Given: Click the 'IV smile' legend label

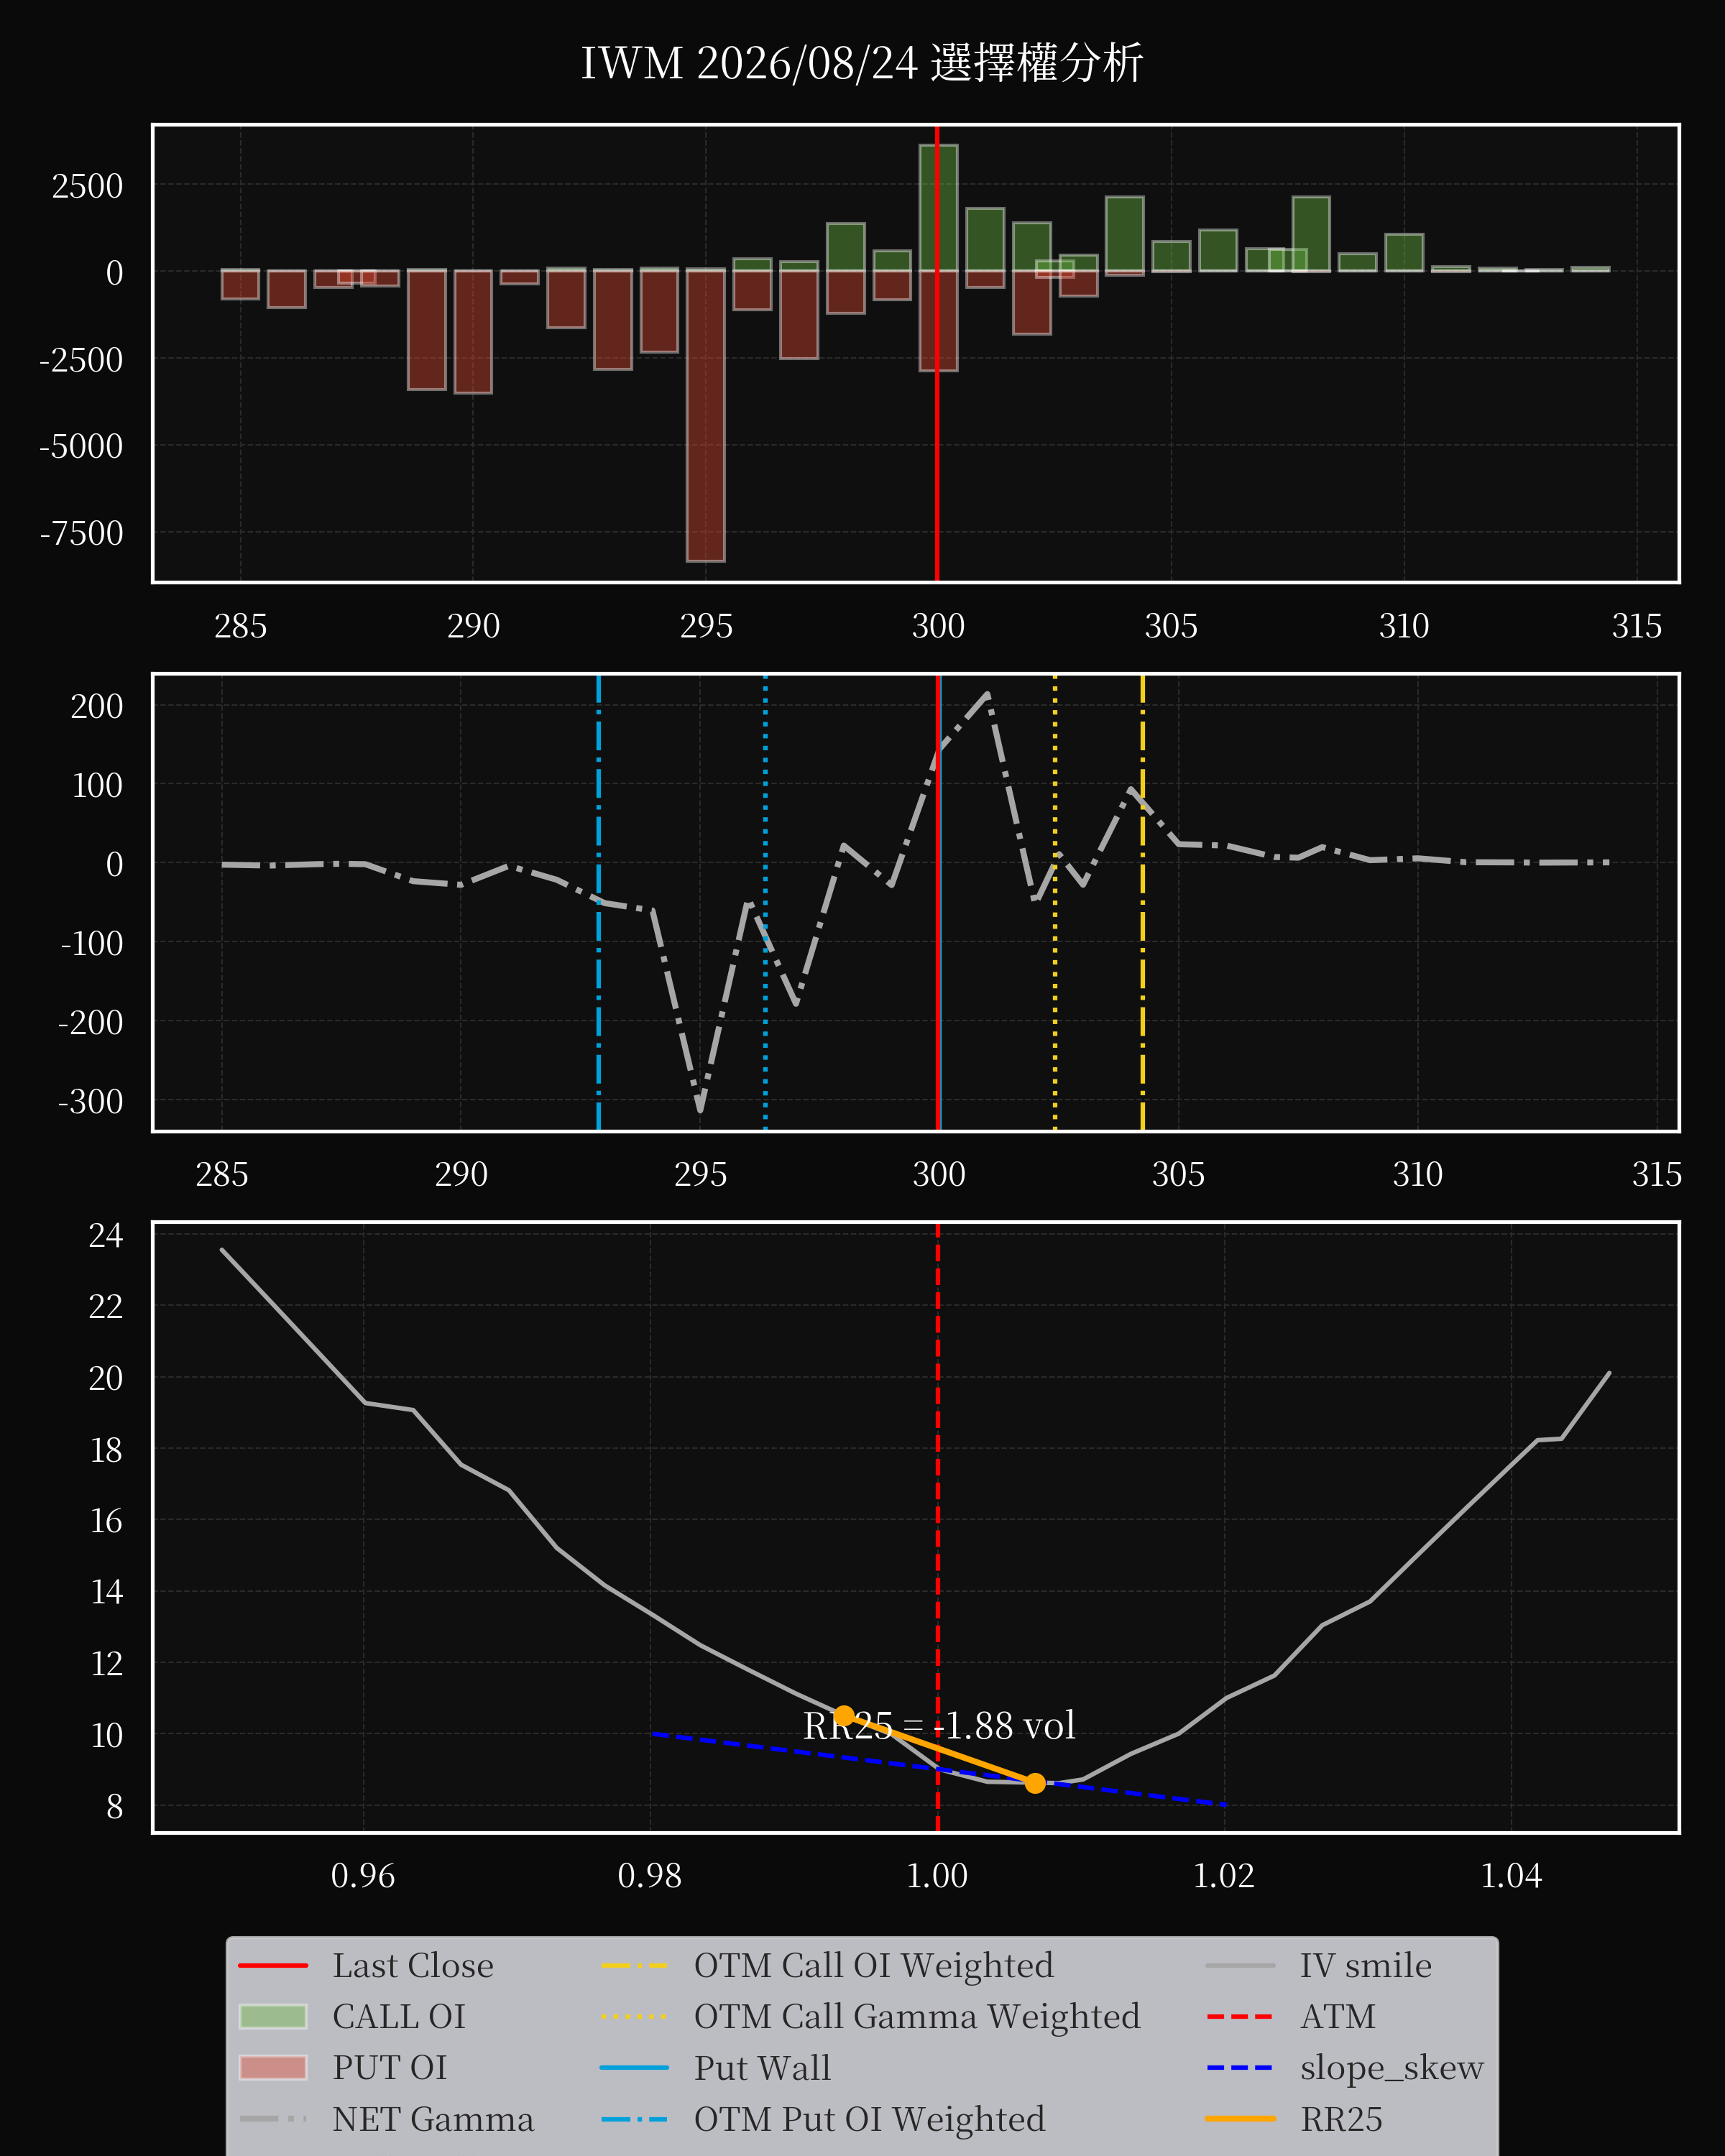Looking at the screenshot, I should pos(1365,1965).
